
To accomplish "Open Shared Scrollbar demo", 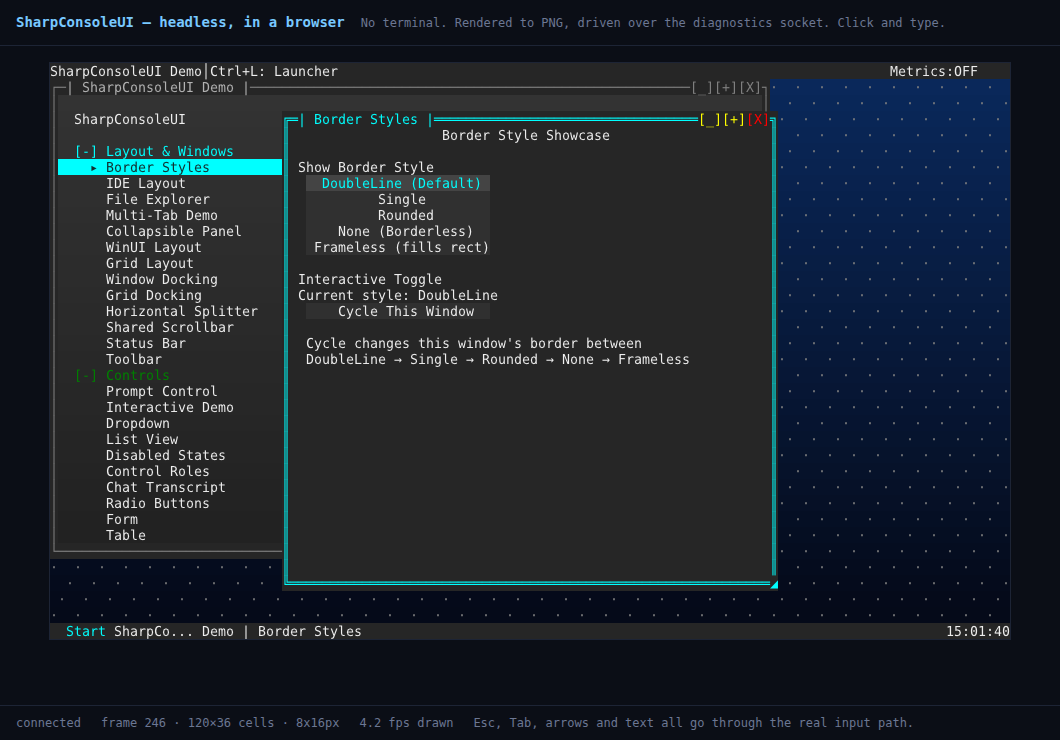I will [170, 328].
